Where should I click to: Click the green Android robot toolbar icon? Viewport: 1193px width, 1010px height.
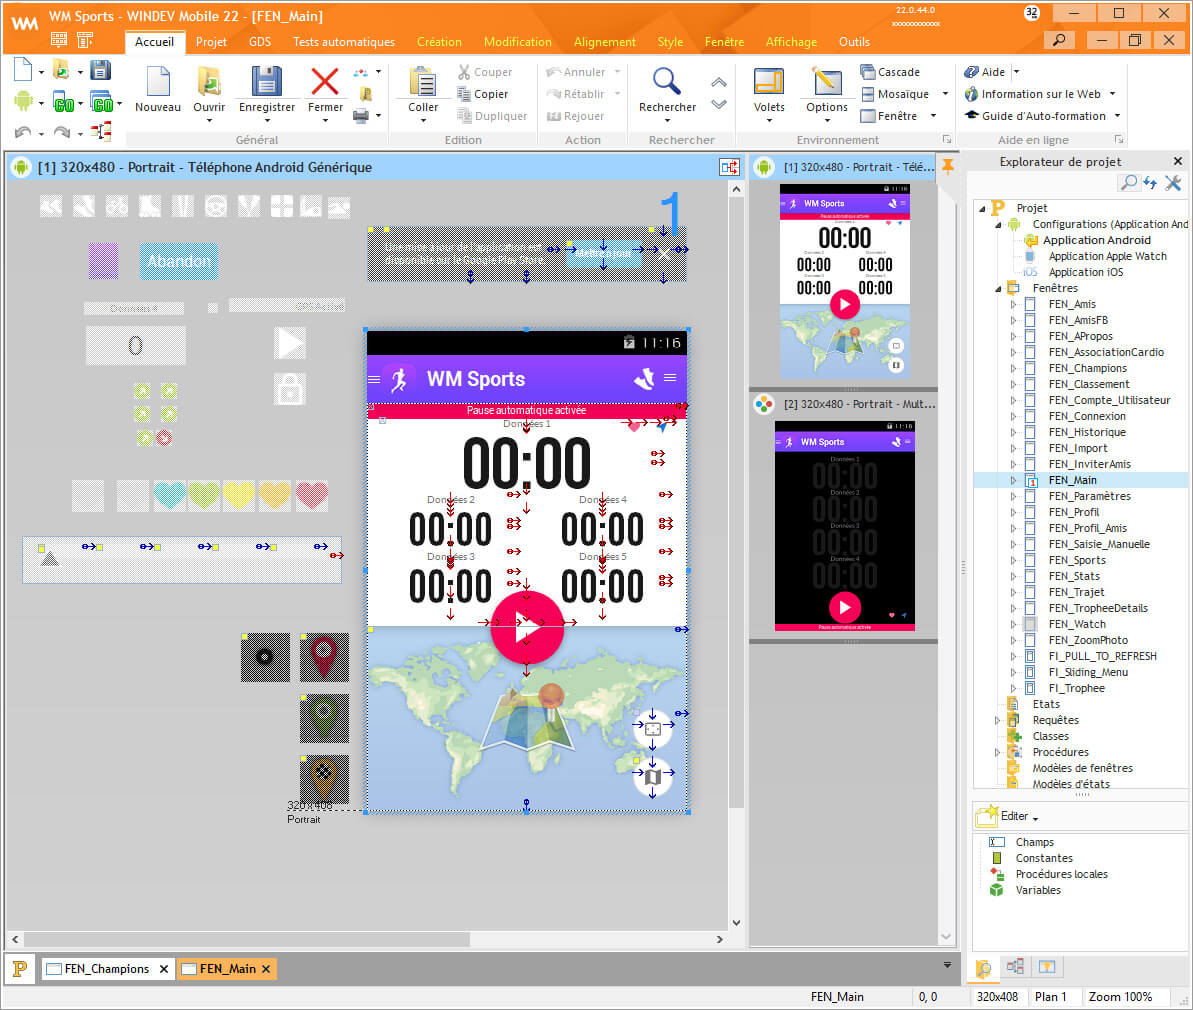(x=23, y=101)
